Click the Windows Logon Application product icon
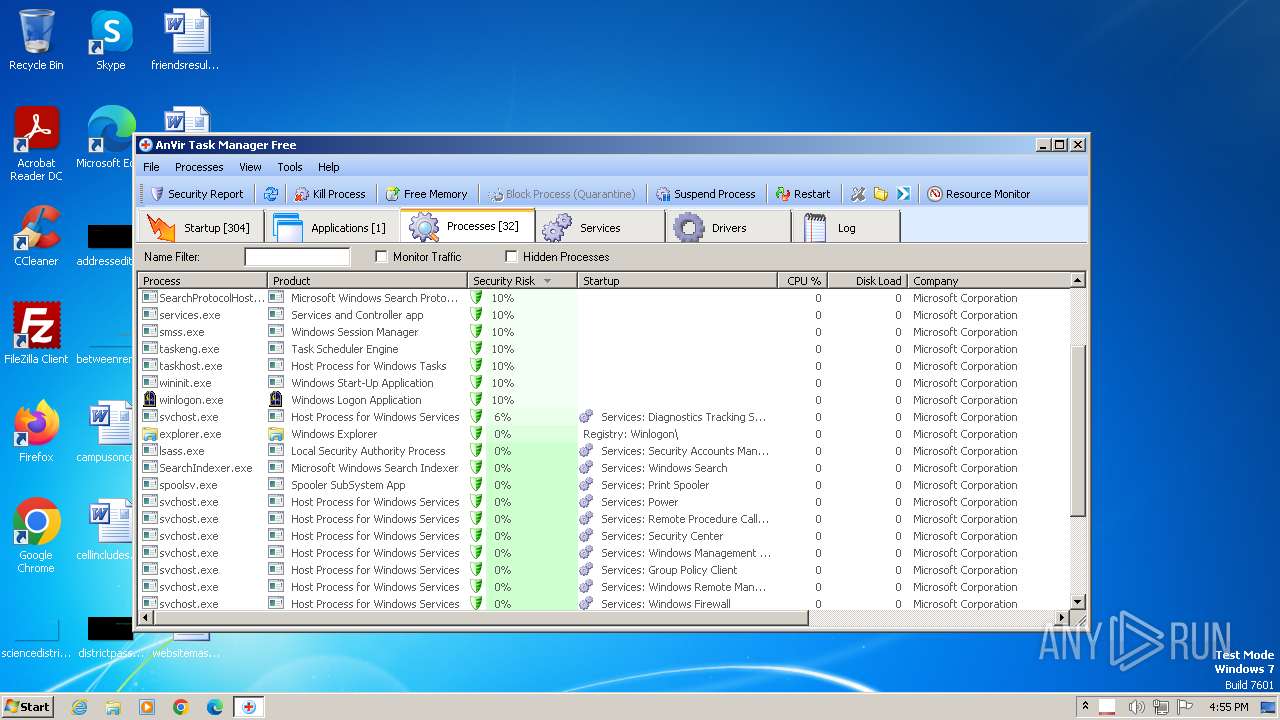 tap(276, 400)
